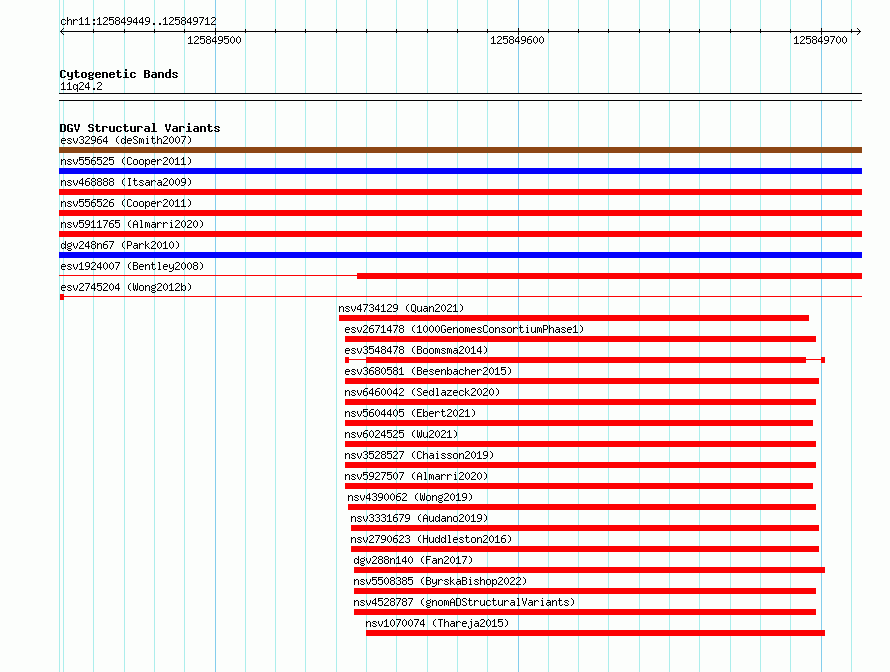Open nsv3331679 (Audano2019) label
This screenshot has width=890, height=672.
[419, 518]
